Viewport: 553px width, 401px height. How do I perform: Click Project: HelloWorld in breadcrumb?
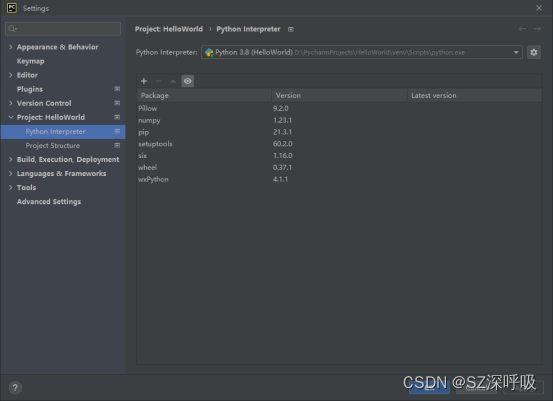(x=169, y=29)
